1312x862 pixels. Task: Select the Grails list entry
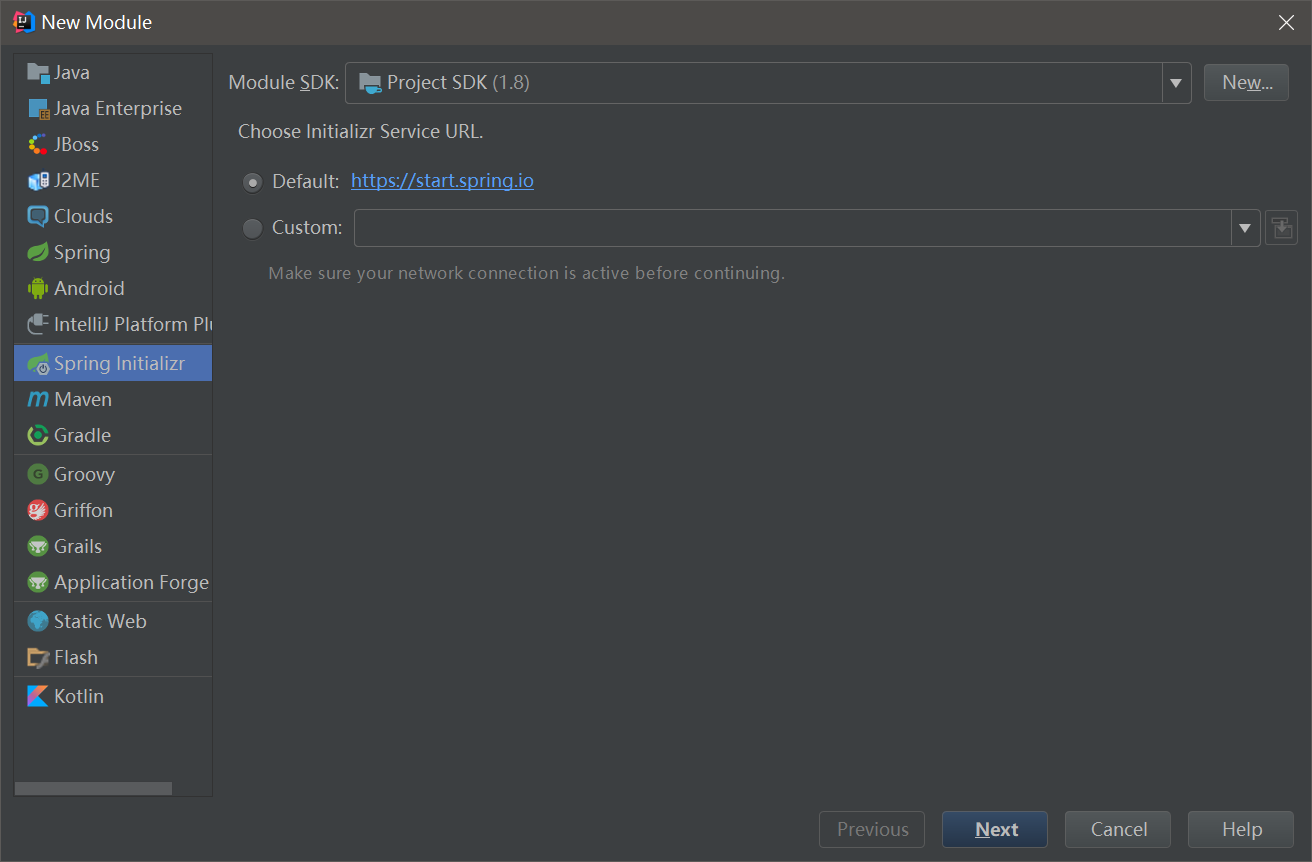tap(113, 547)
